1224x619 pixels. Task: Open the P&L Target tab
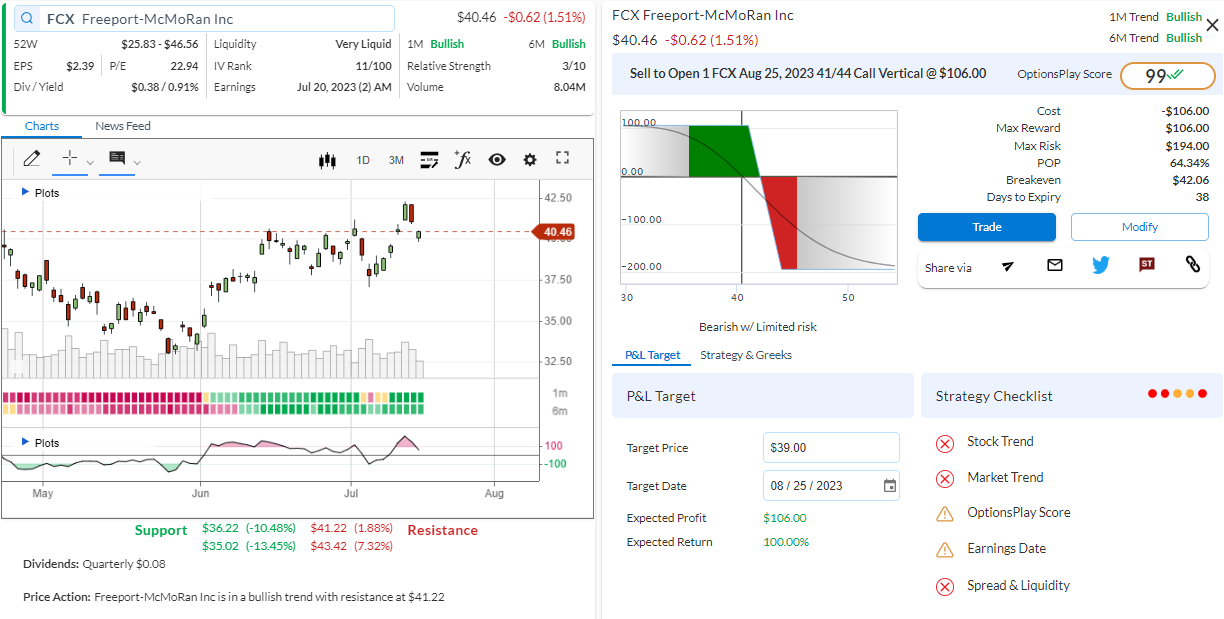coord(652,355)
